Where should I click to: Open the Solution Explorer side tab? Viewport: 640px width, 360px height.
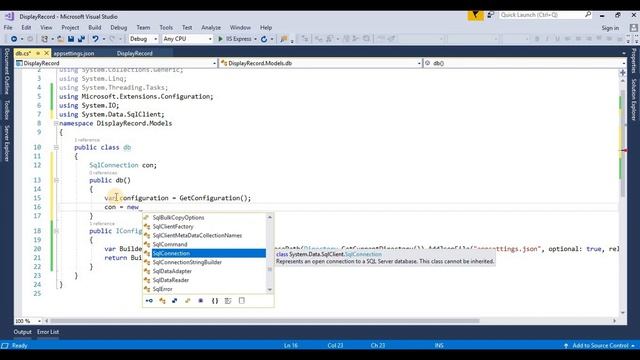tap(634, 100)
